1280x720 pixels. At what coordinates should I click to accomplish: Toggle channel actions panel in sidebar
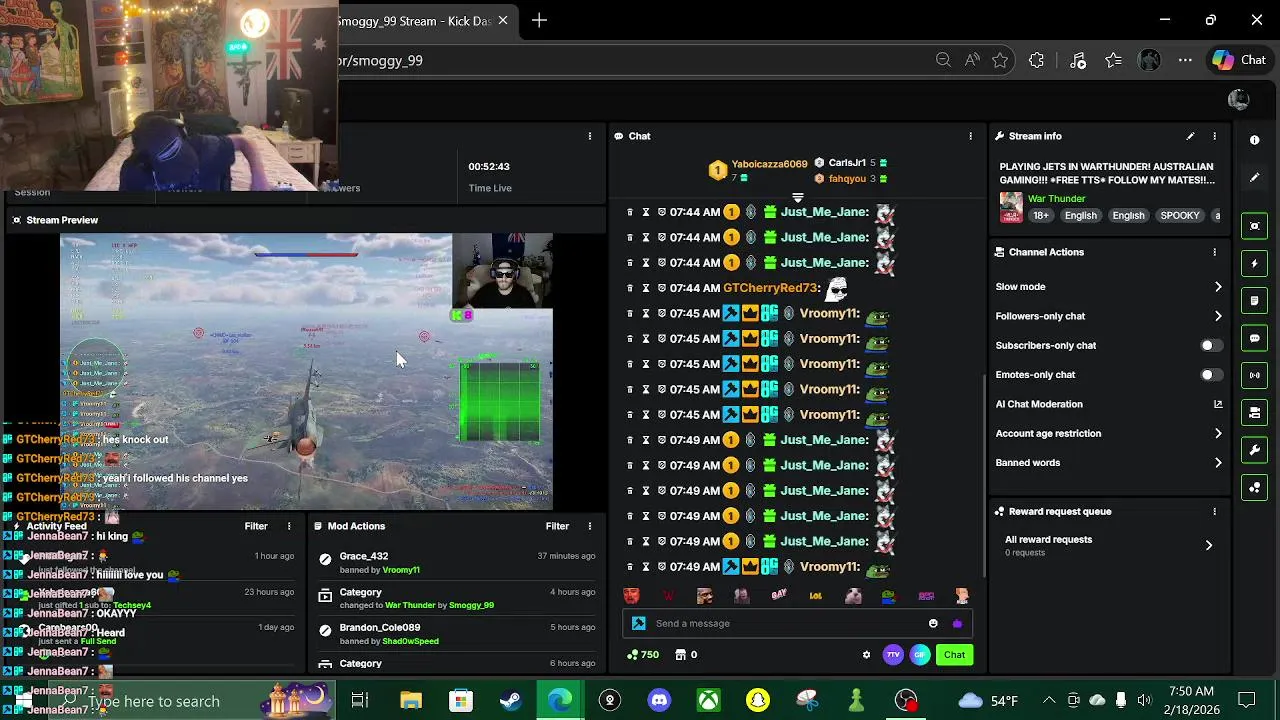[1255, 412]
